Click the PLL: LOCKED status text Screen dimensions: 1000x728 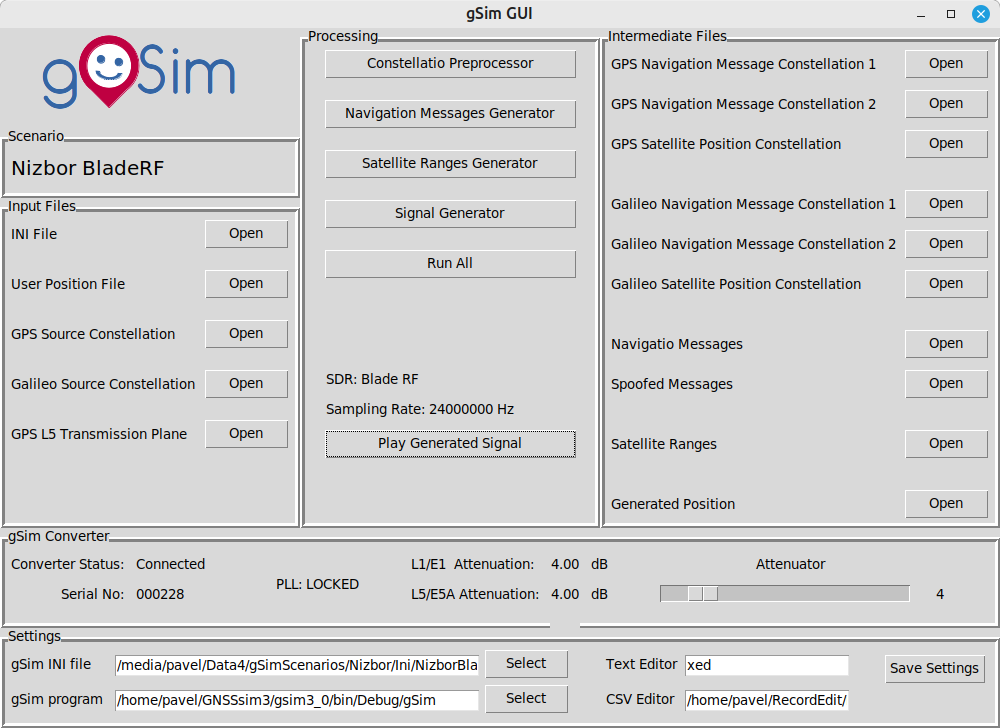pyautogui.click(x=318, y=585)
